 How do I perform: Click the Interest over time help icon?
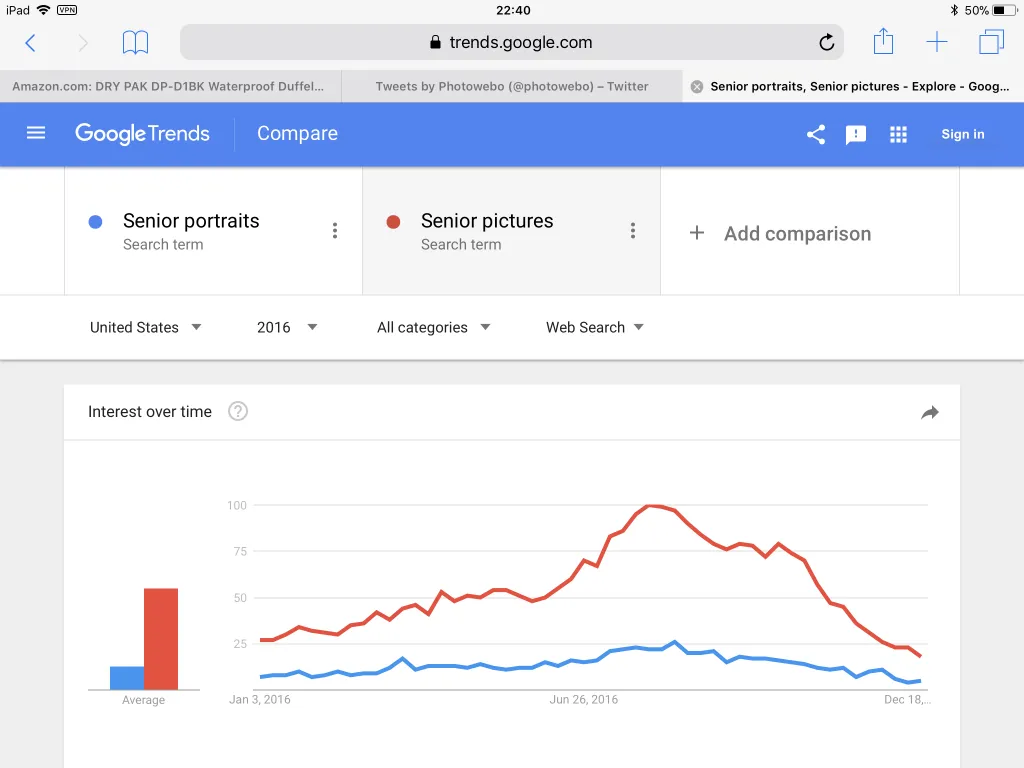(x=238, y=411)
